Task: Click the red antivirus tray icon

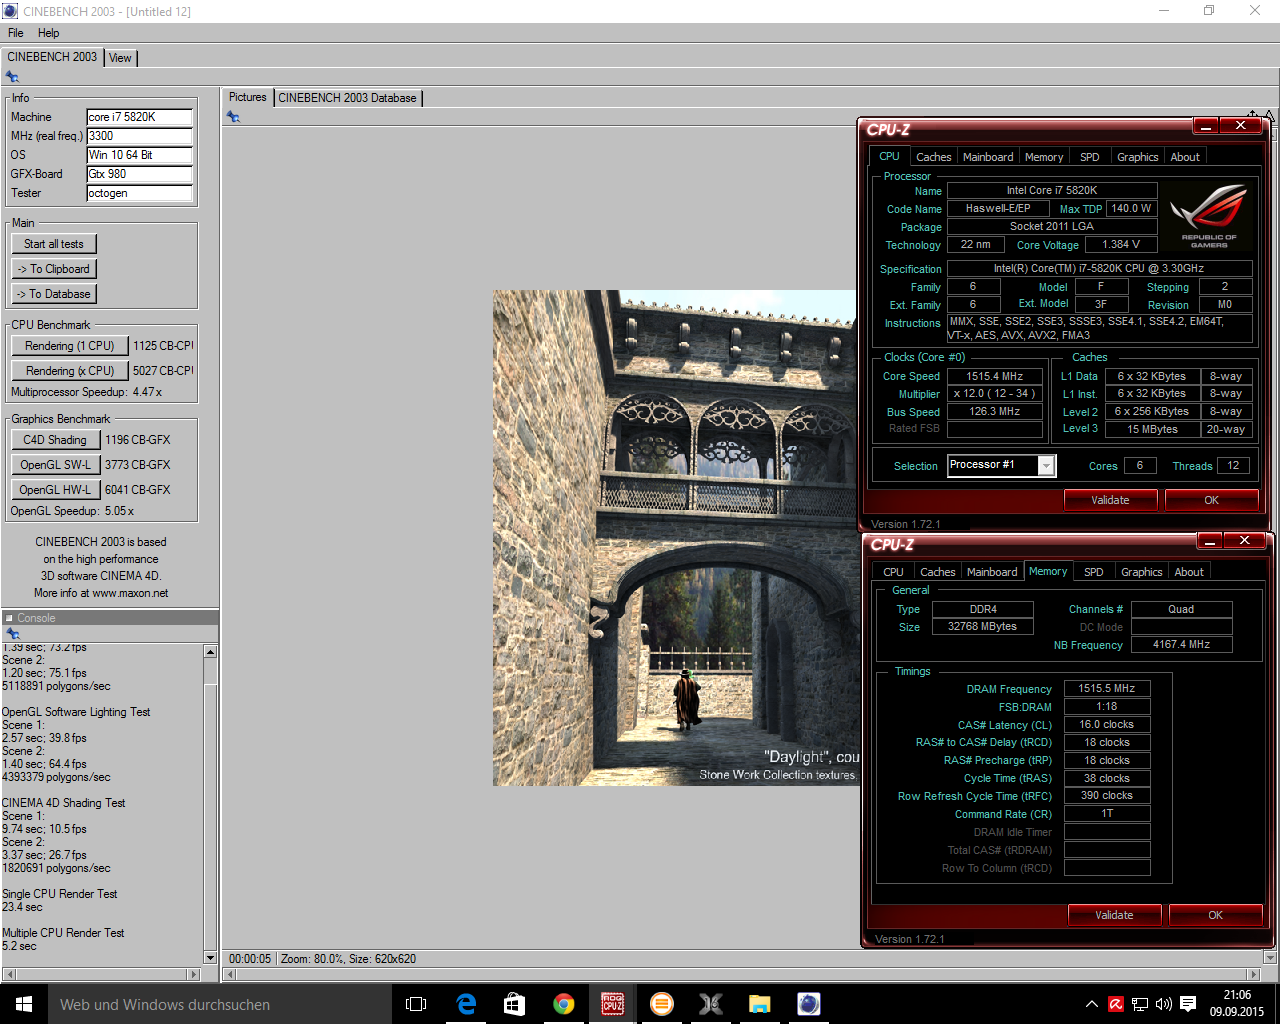Action: pyautogui.click(x=1115, y=1004)
